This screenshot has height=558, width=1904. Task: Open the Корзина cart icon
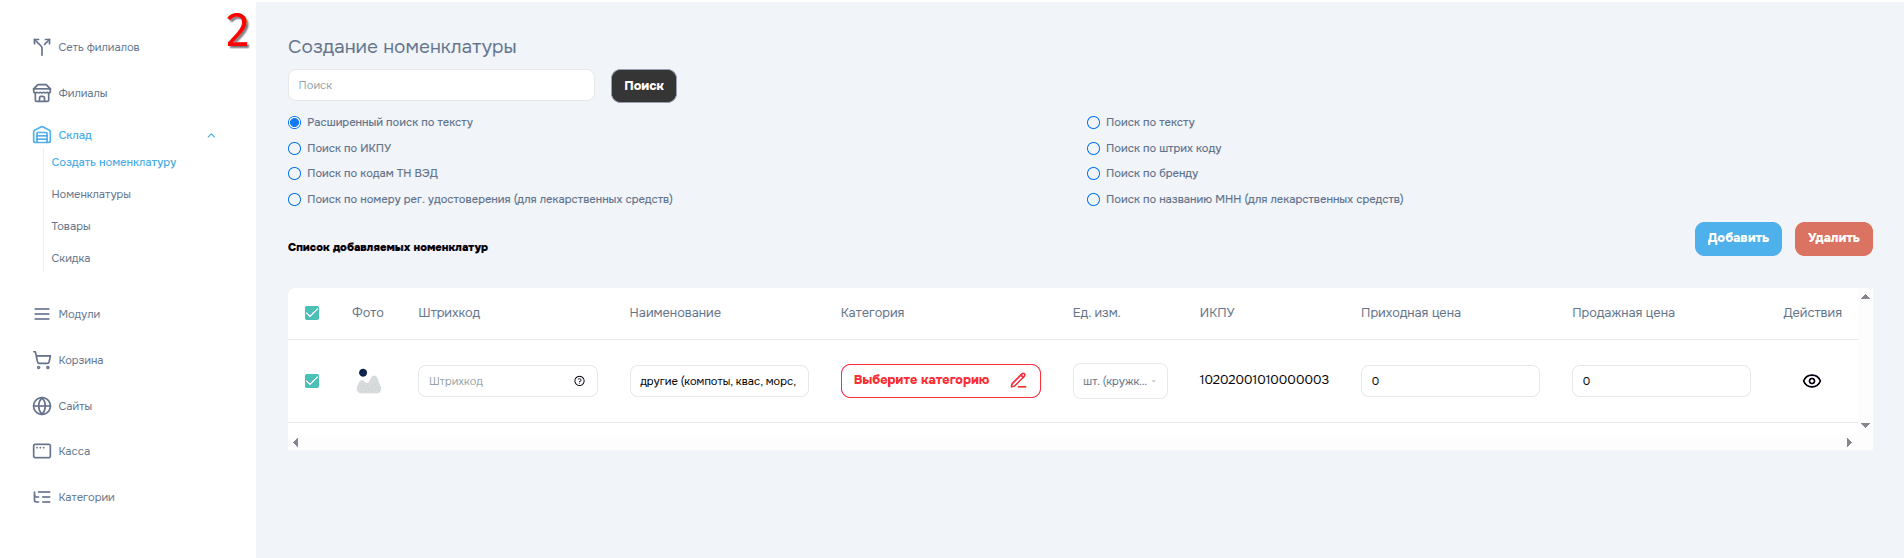[41, 360]
